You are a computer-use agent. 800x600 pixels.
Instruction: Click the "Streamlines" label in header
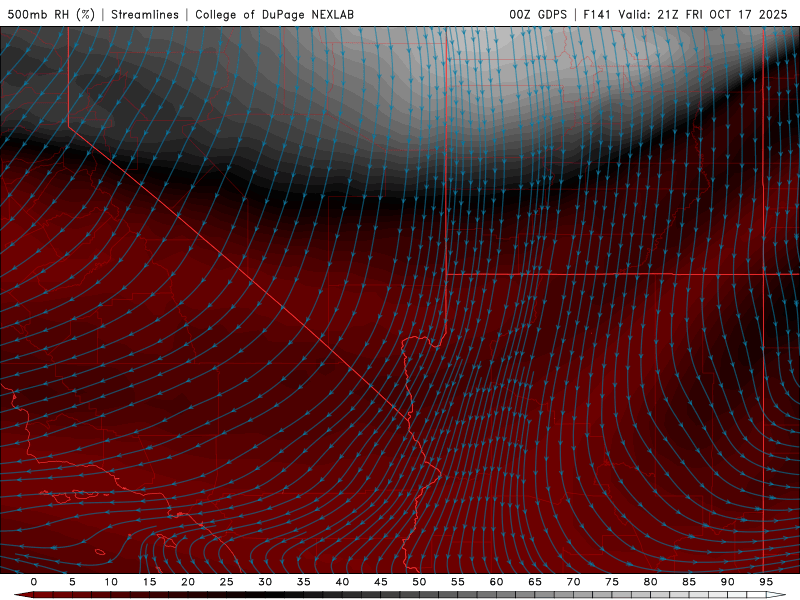coord(145,14)
